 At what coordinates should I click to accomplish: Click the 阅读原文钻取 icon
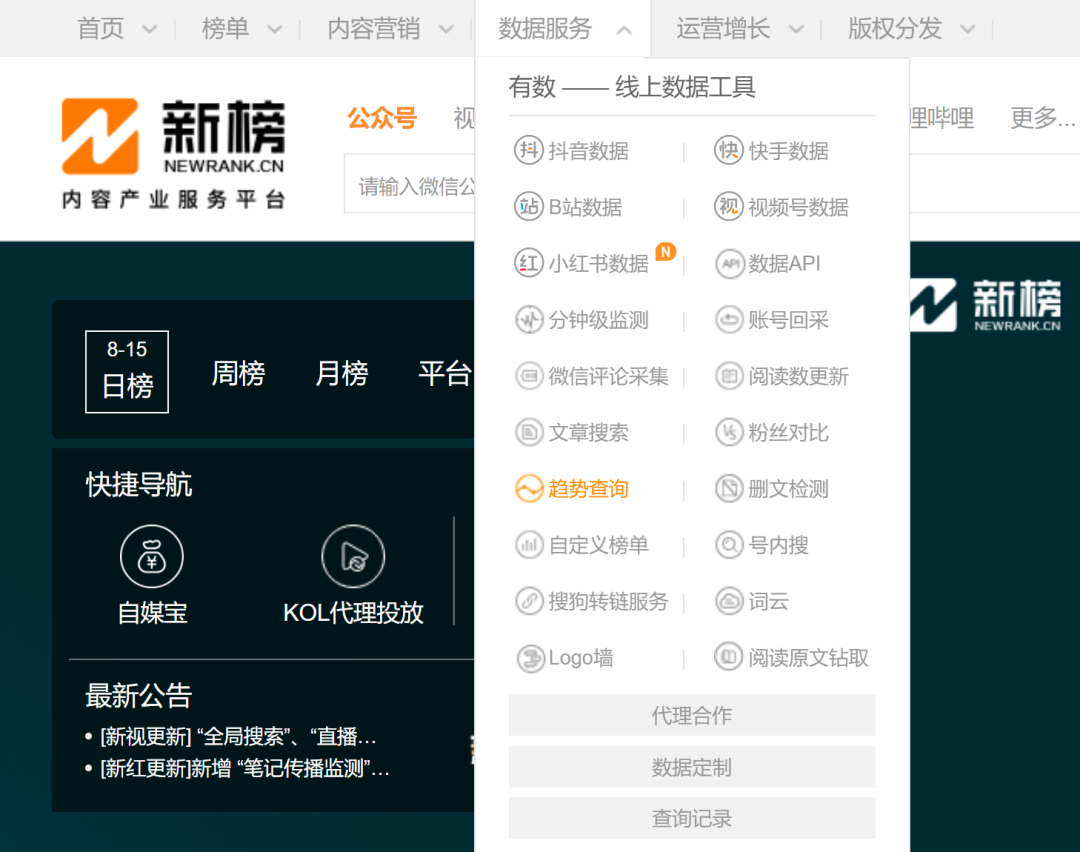point(729,657)
